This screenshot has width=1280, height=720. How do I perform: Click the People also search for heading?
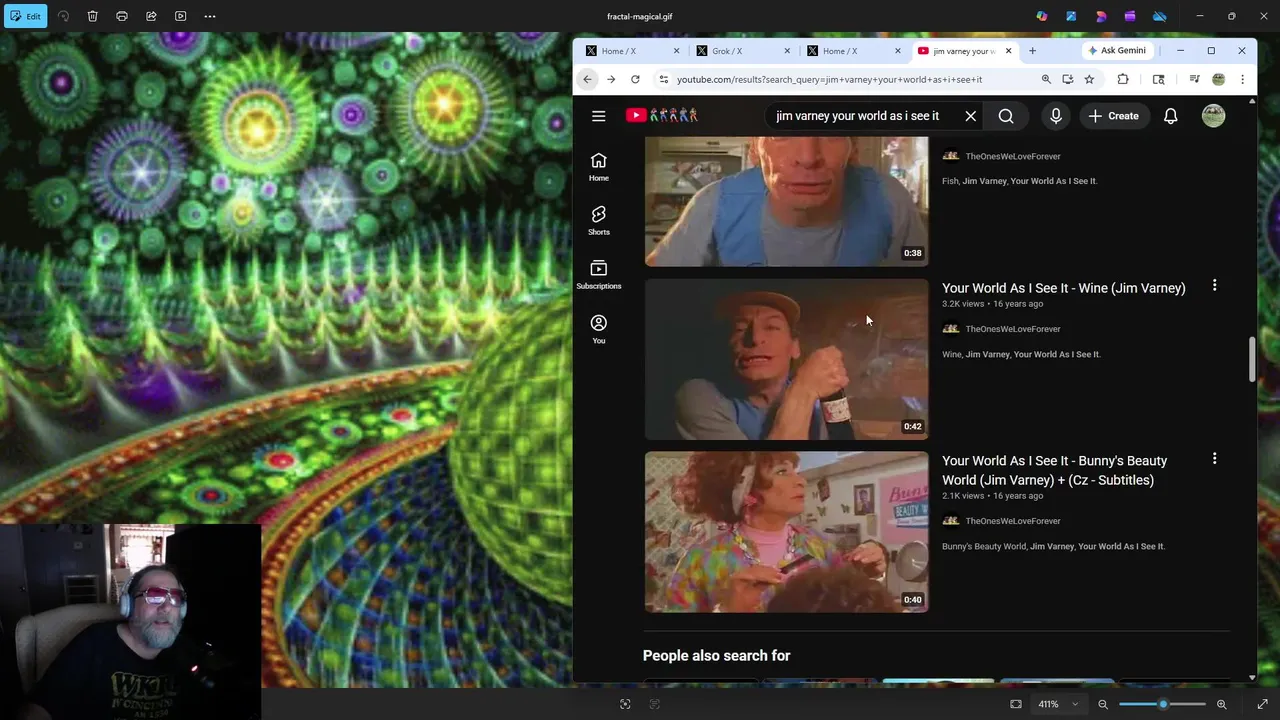click(x=716, y=656)
